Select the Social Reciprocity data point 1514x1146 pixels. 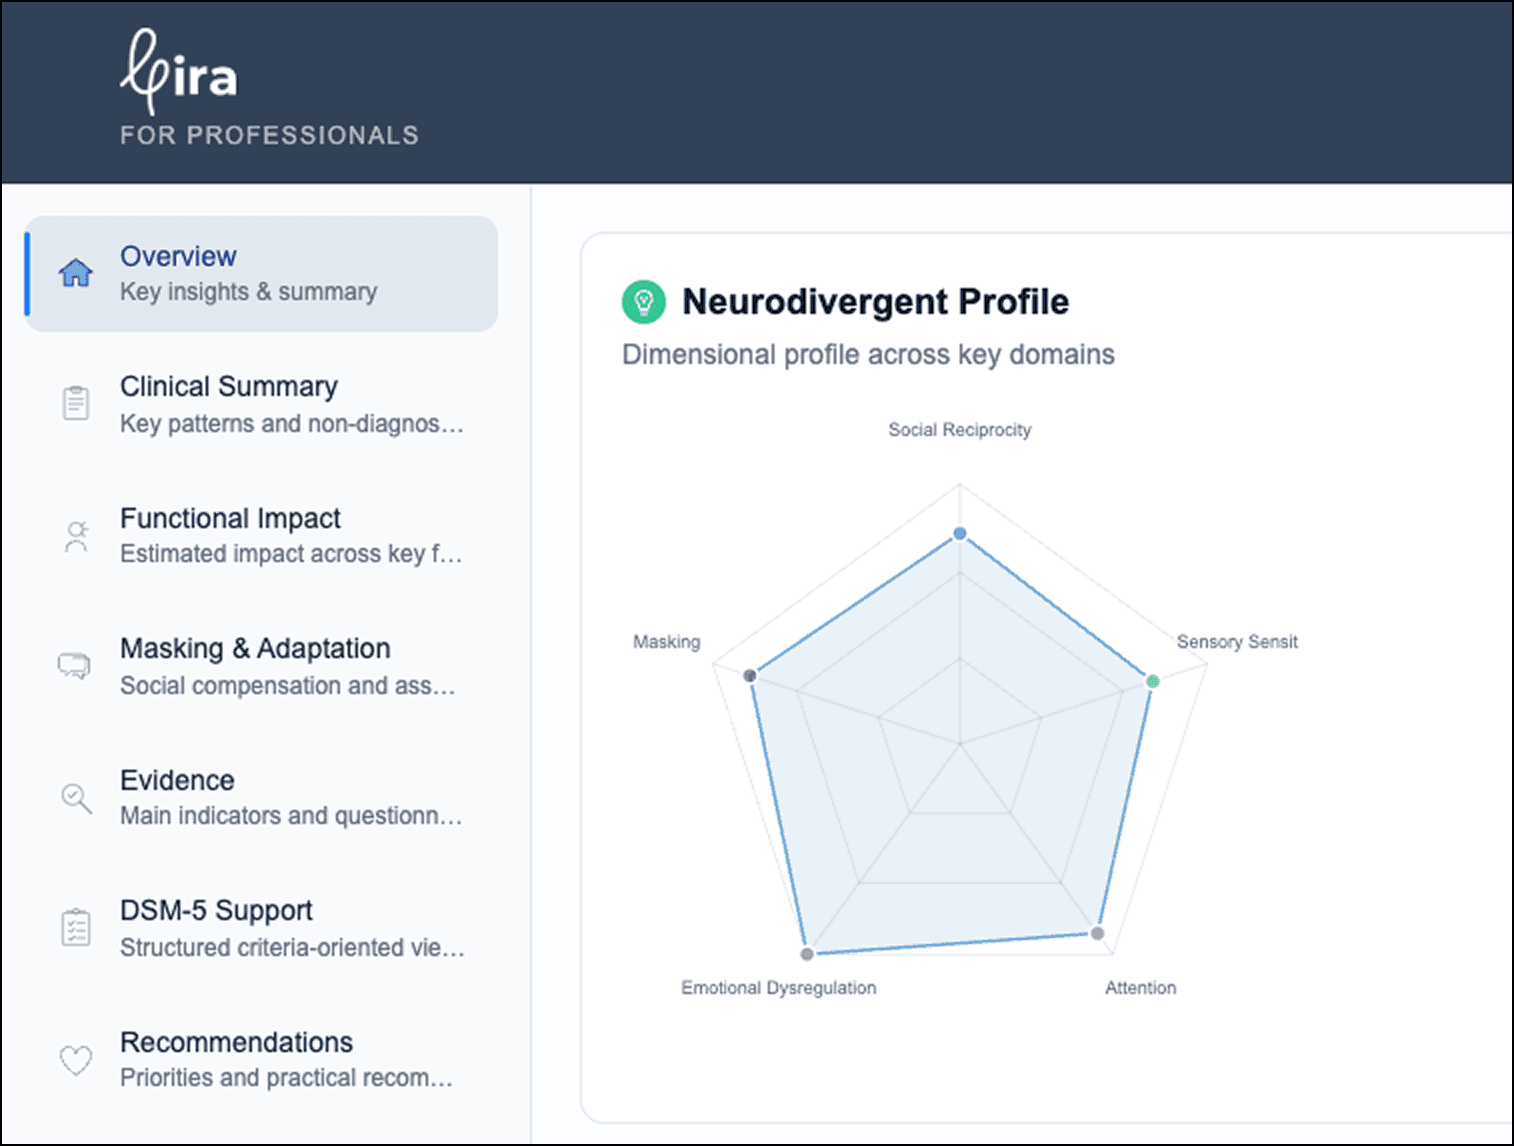[x=960, y=534]
